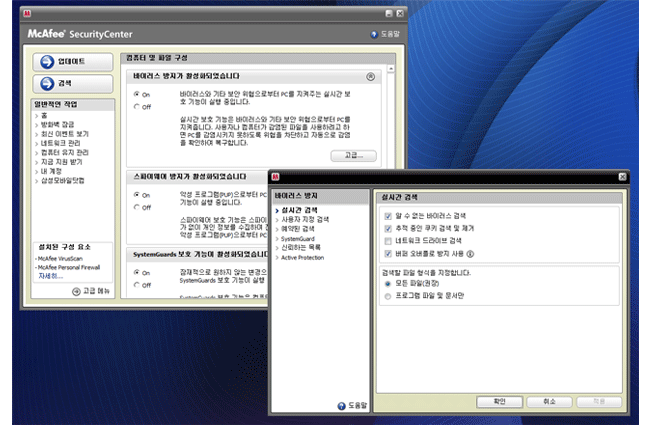The image size is (650, 425).
Task: Toggle 버퍼 오버플로 방지 사용 checkbox
Action: 388,254
